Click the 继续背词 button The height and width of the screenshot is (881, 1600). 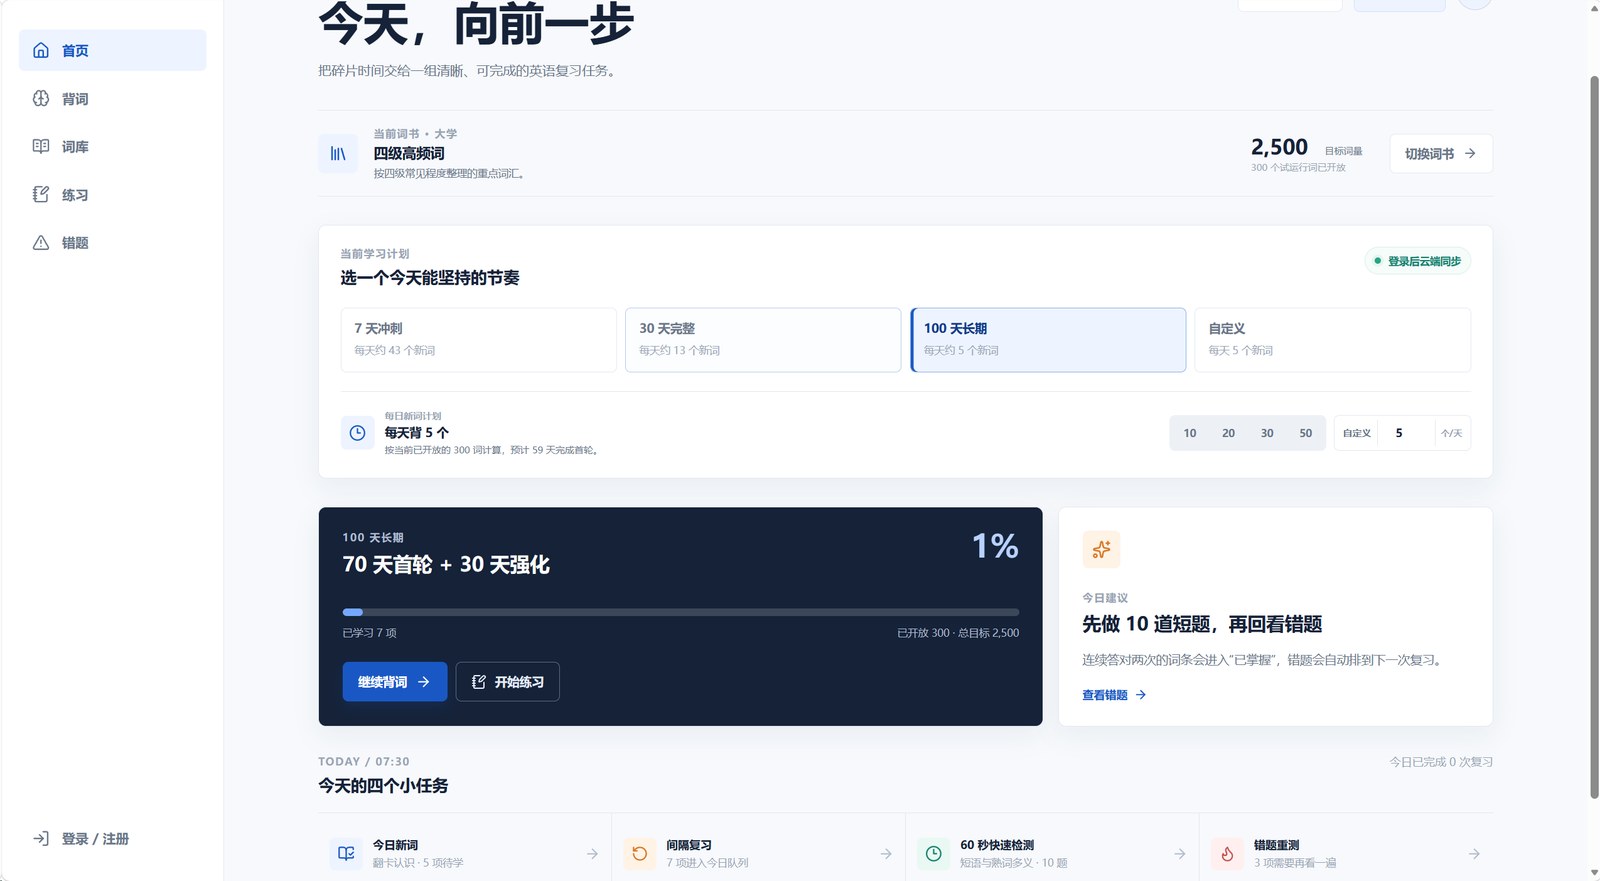point(395,682)
